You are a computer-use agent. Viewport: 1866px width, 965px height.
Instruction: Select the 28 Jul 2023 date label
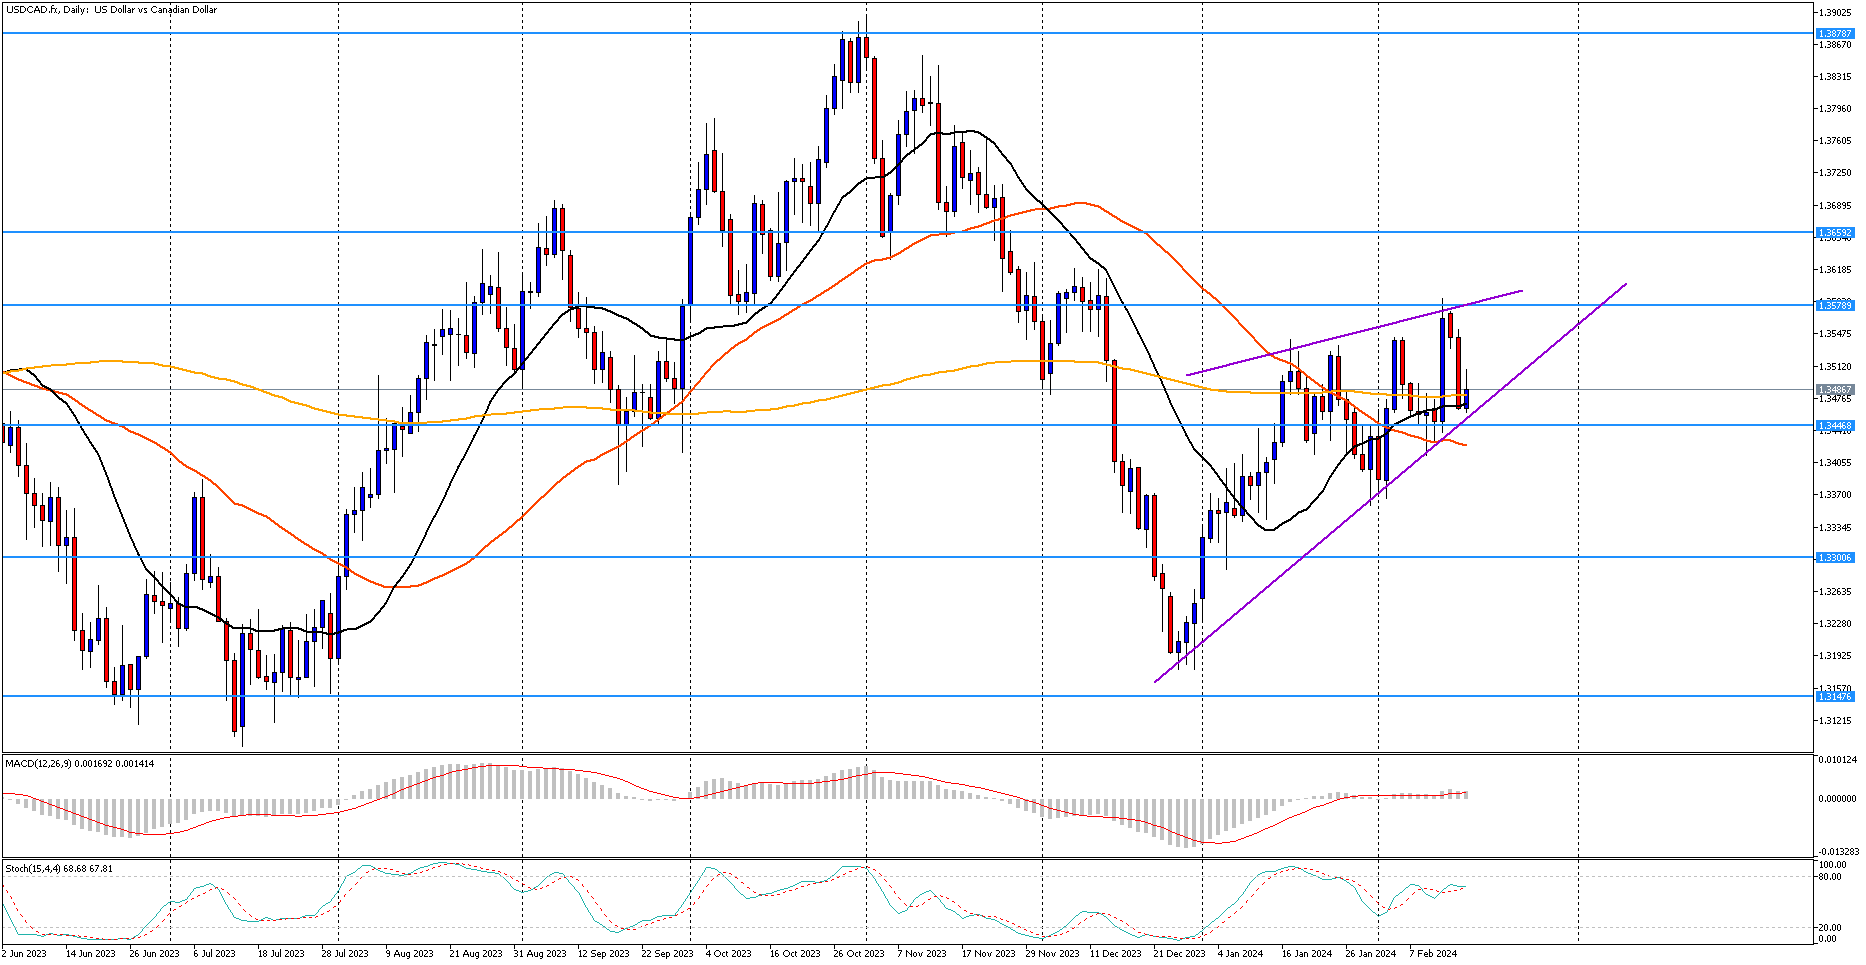[x=344, y=954]
